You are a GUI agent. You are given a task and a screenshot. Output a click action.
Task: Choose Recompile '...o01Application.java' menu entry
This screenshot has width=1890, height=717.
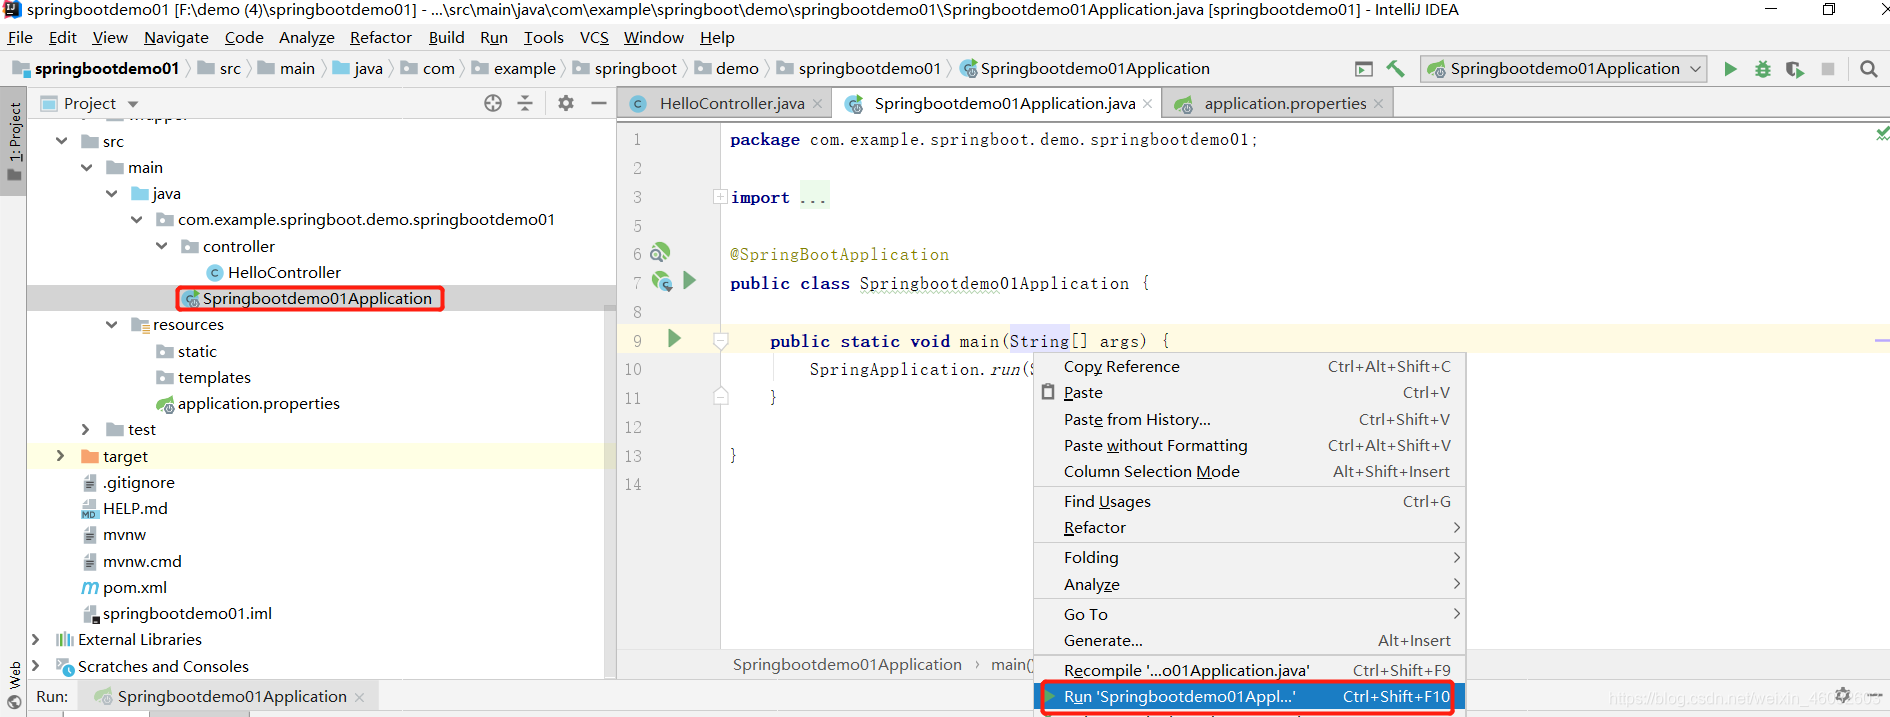[x=1250, y=670]
